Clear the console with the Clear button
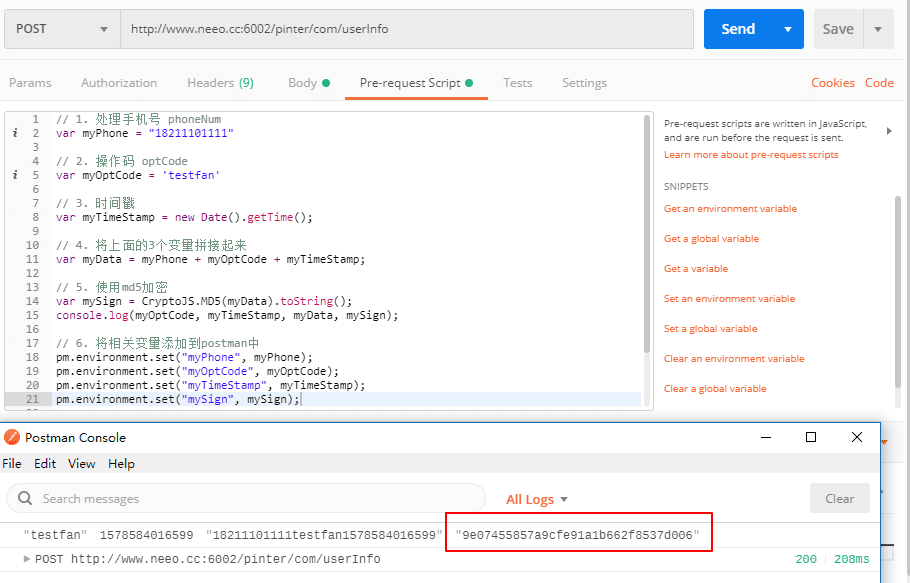The height and width of the screenshot is (583, 910). pyautogui.click(x=840, y=498)
